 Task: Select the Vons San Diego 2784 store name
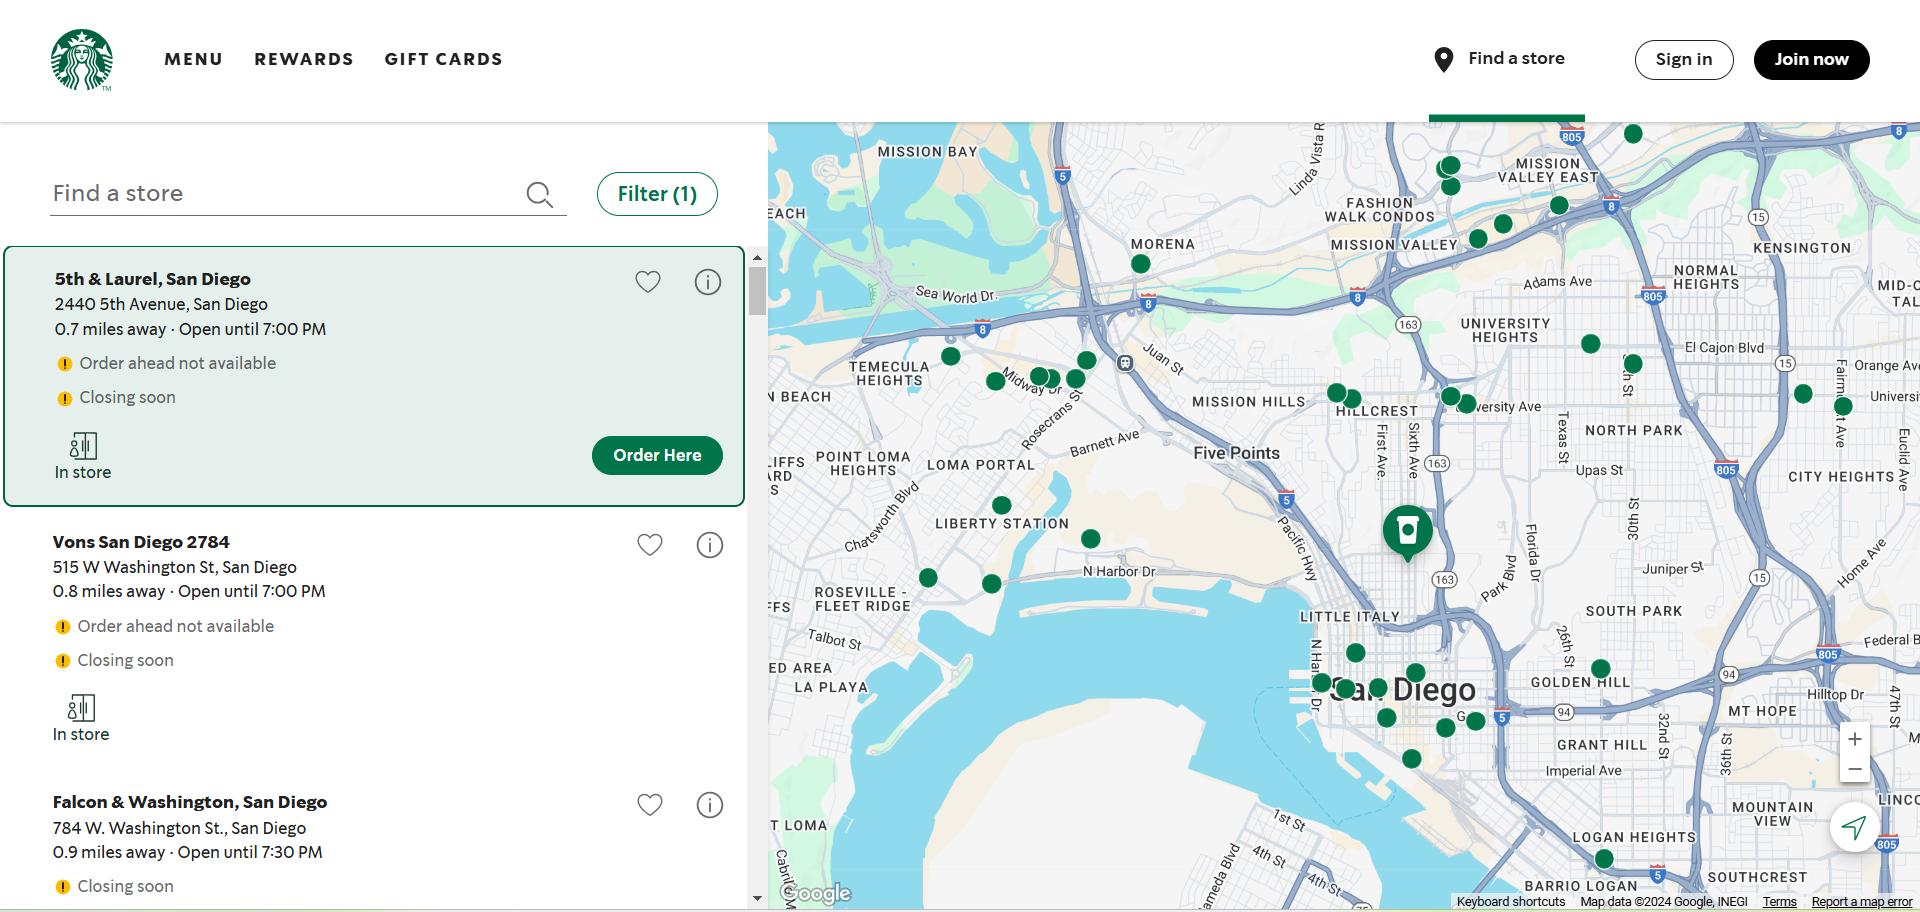click(x=141, y=542)
